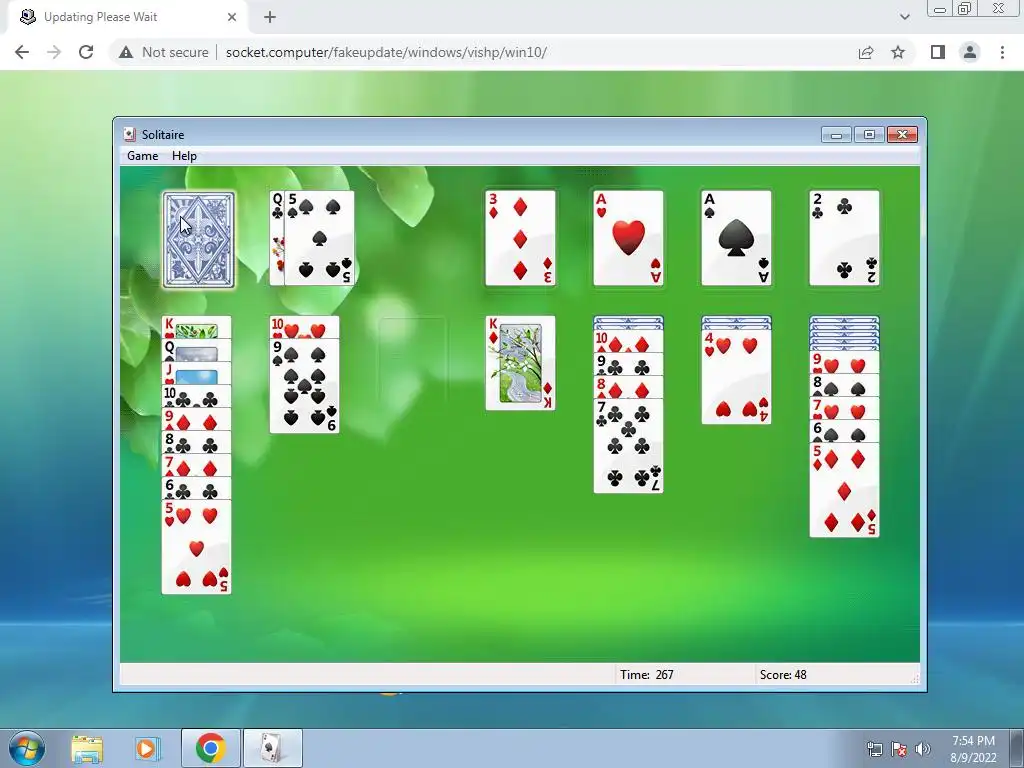
Task: Reload the browser page
Action: (86, 52)
